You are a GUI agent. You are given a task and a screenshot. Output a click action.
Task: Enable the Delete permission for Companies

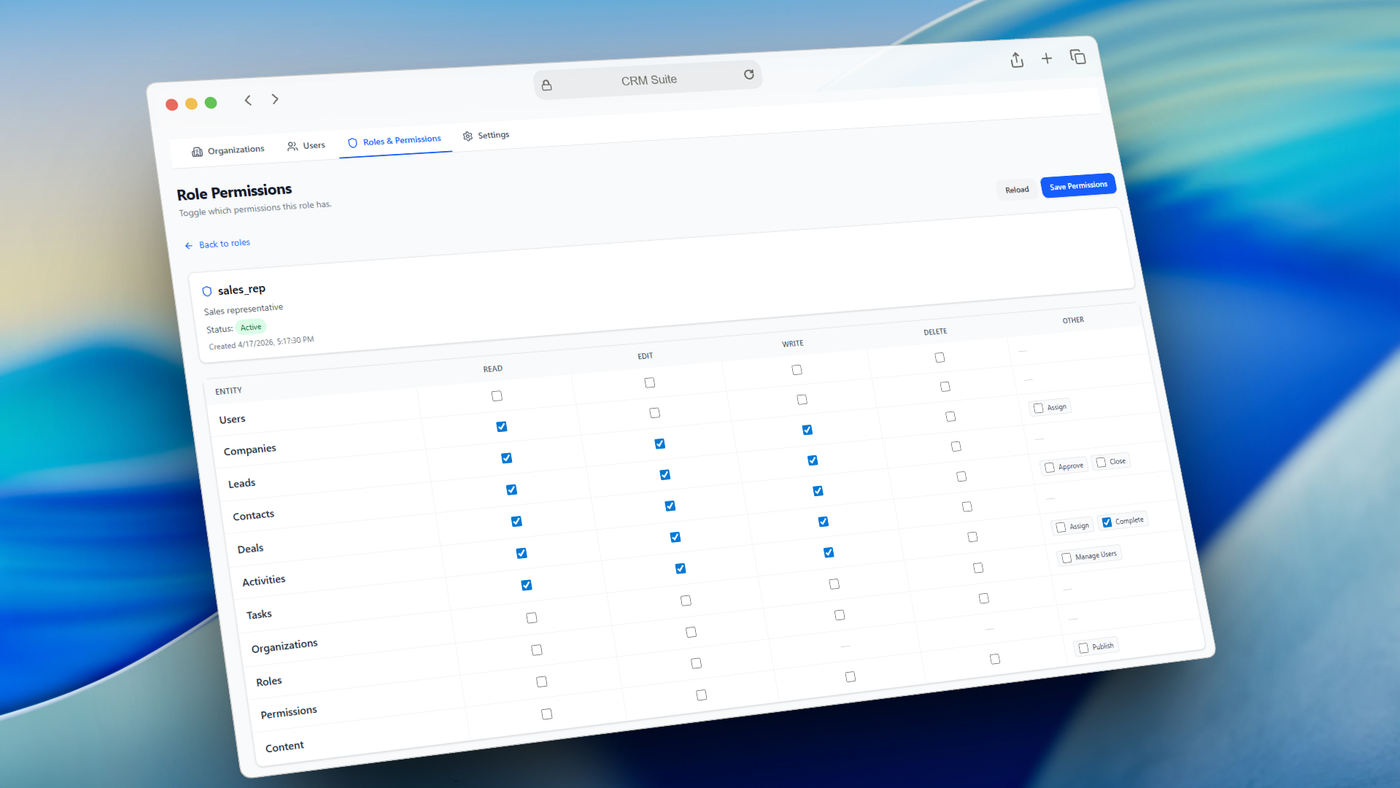(x=956, y=446)
